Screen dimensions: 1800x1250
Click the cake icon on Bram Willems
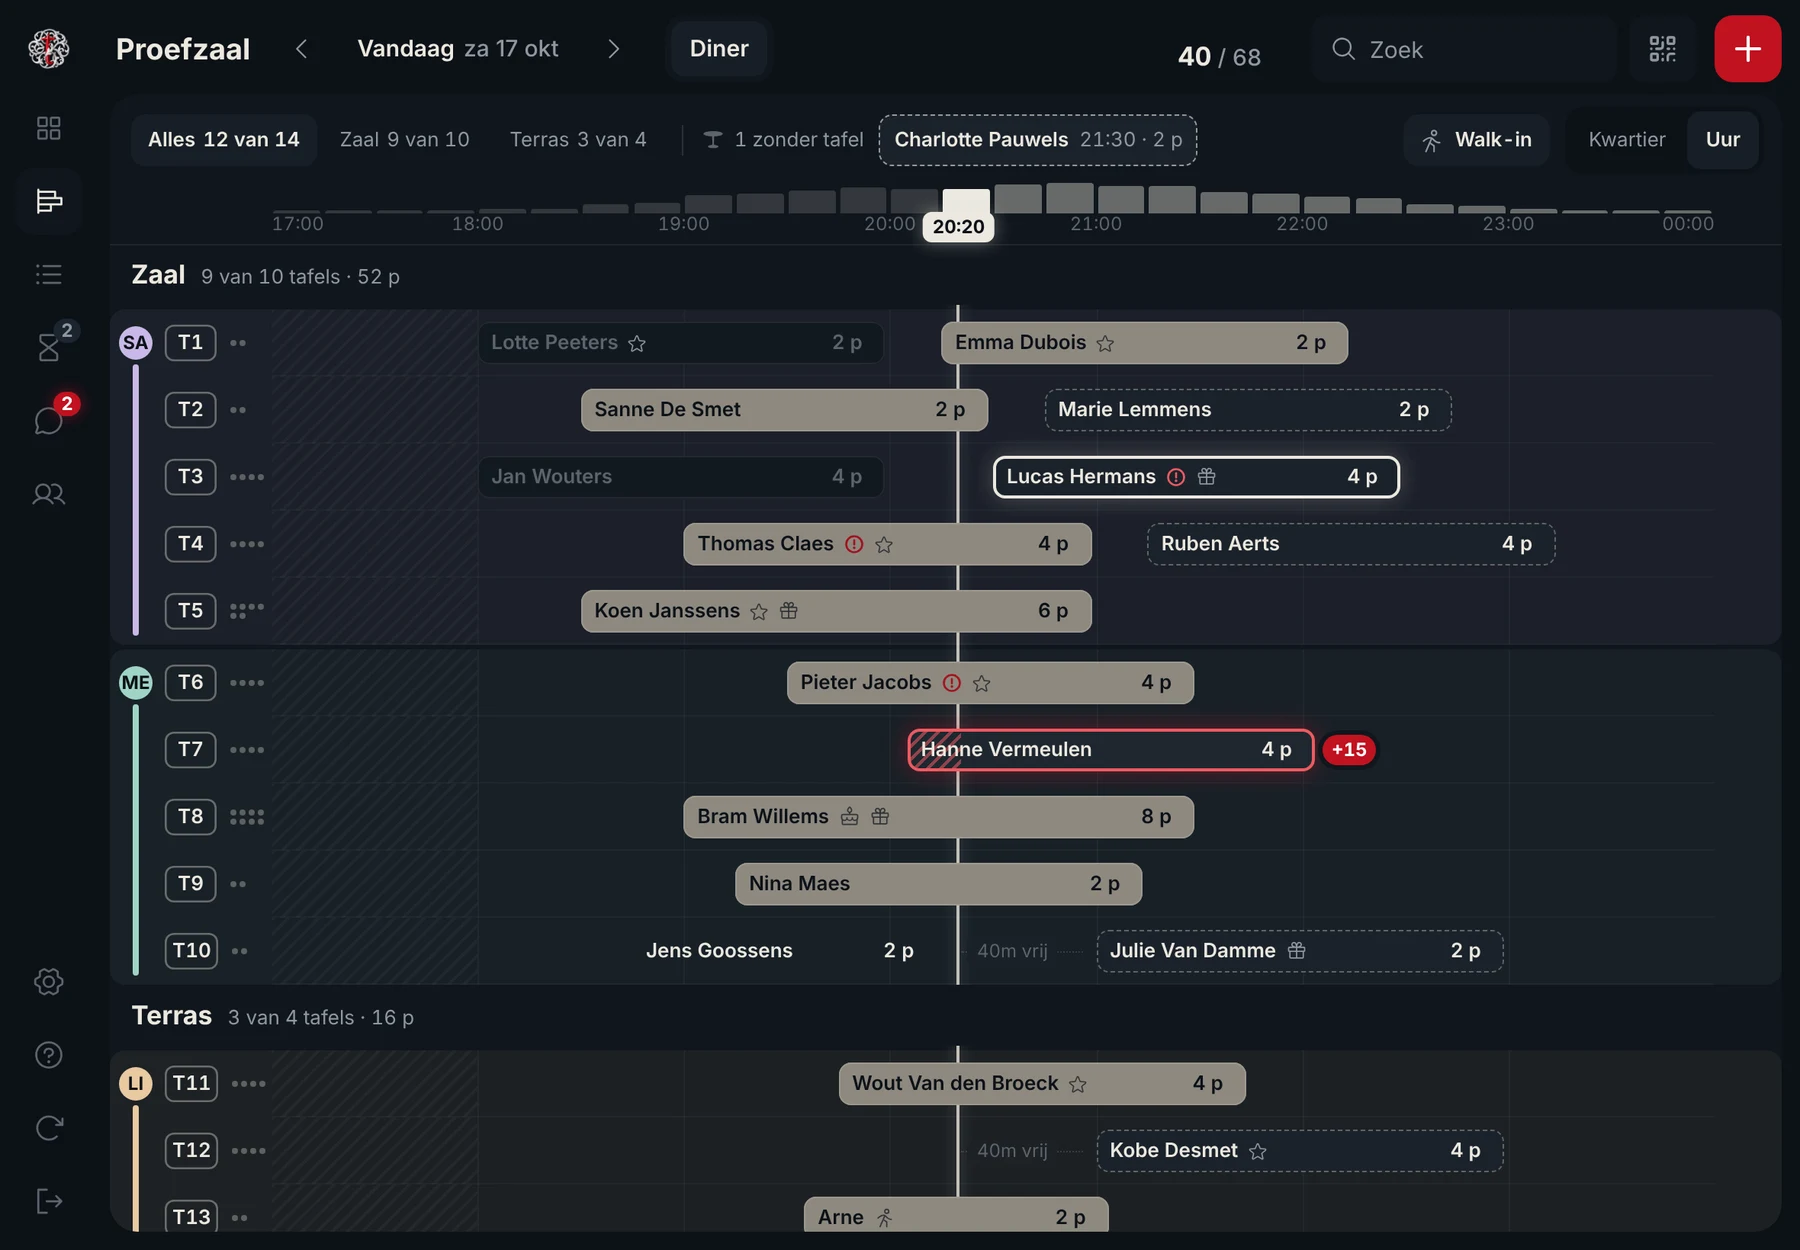[x=849, y=817]
